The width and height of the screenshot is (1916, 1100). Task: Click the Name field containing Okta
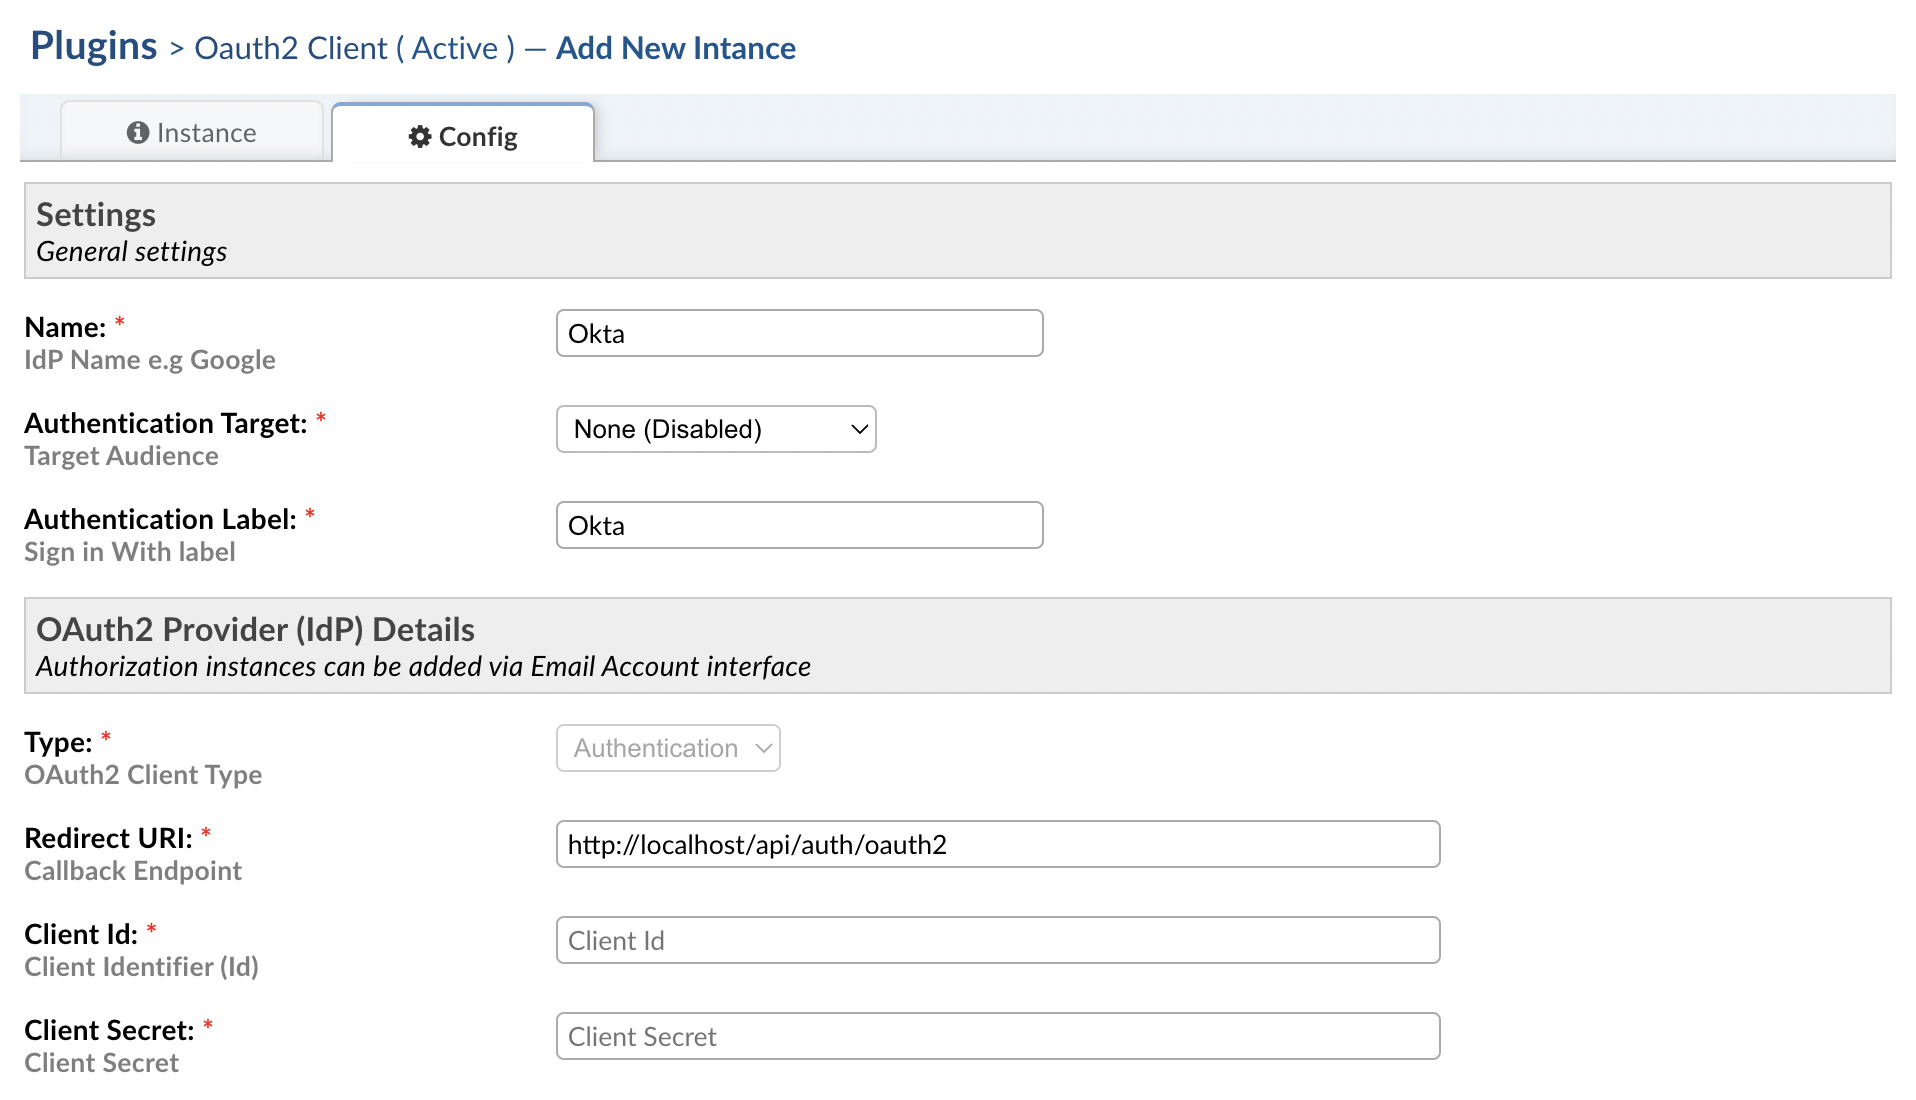point(798,333)
